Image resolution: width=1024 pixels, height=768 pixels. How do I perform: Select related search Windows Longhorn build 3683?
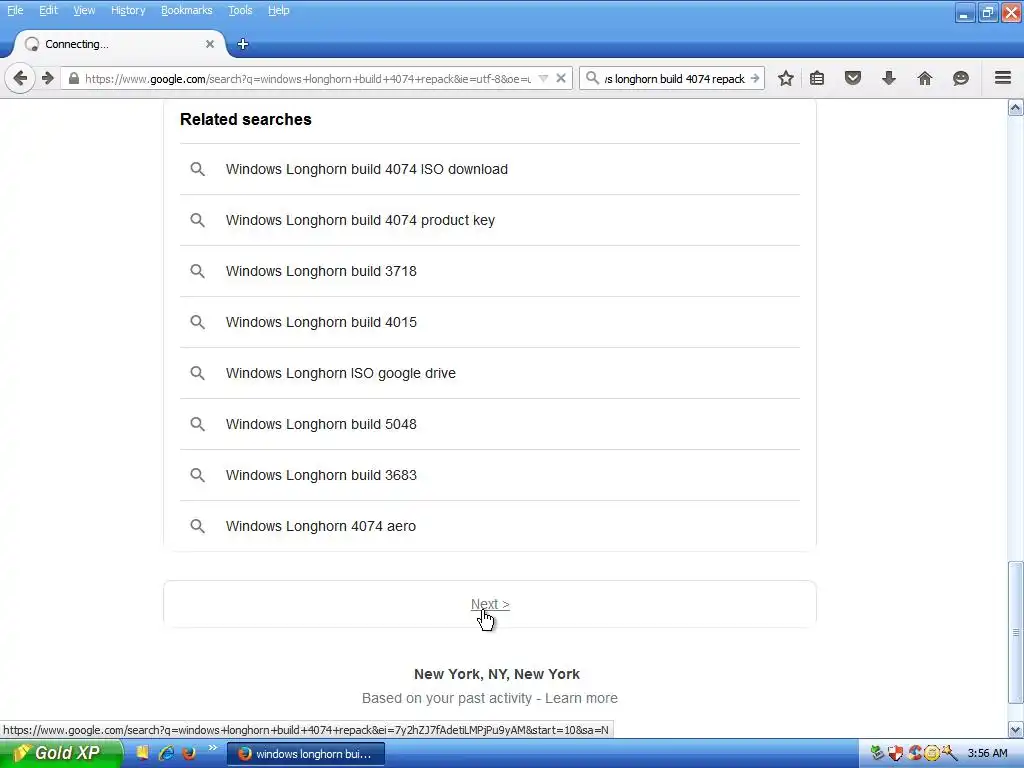pos(490,475)
